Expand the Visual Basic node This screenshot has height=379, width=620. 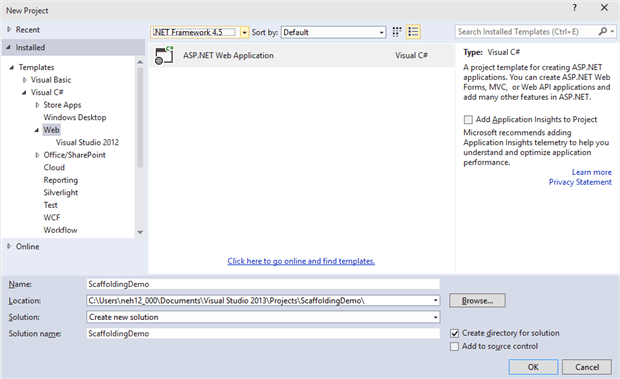(25, 80)
